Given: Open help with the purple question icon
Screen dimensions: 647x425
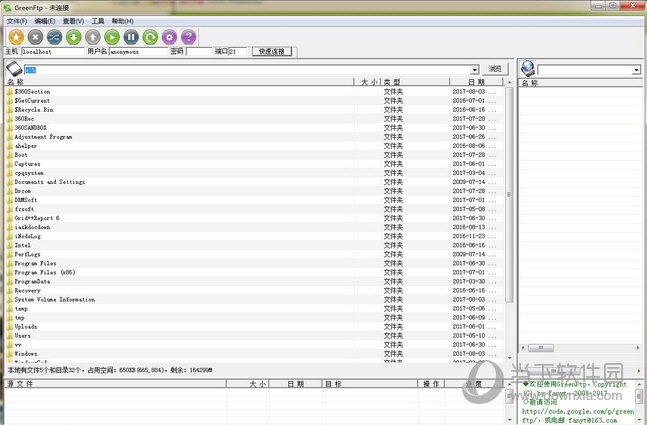Looking at the screenshot, I should point(188,36).
